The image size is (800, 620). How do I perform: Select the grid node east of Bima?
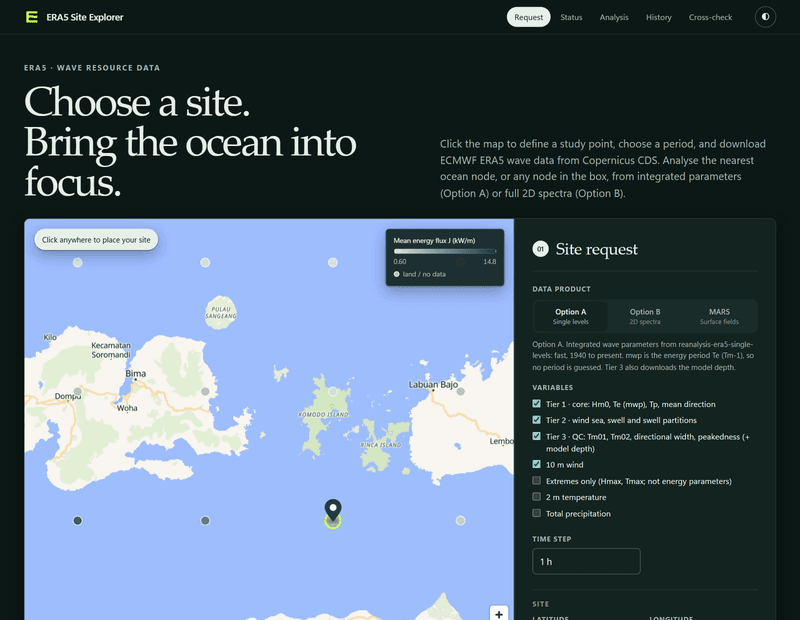coord(205,391)
